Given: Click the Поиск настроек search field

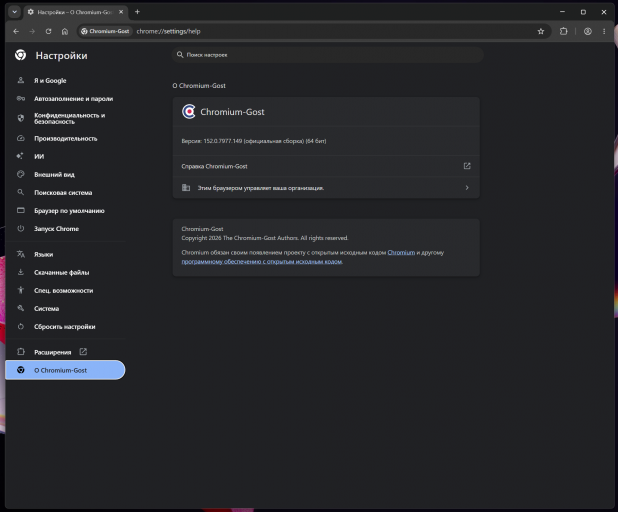Looking at the screenshot, I should point(328,55).
